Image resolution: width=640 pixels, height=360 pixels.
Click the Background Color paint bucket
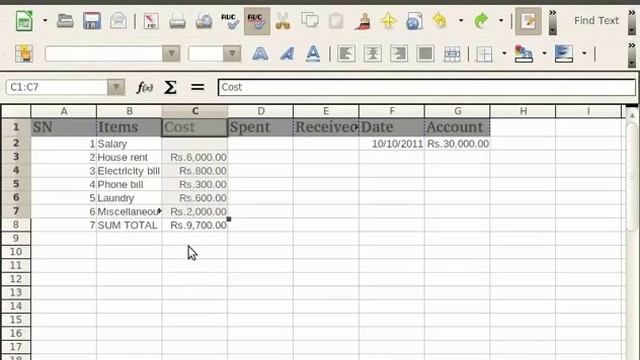524,53
